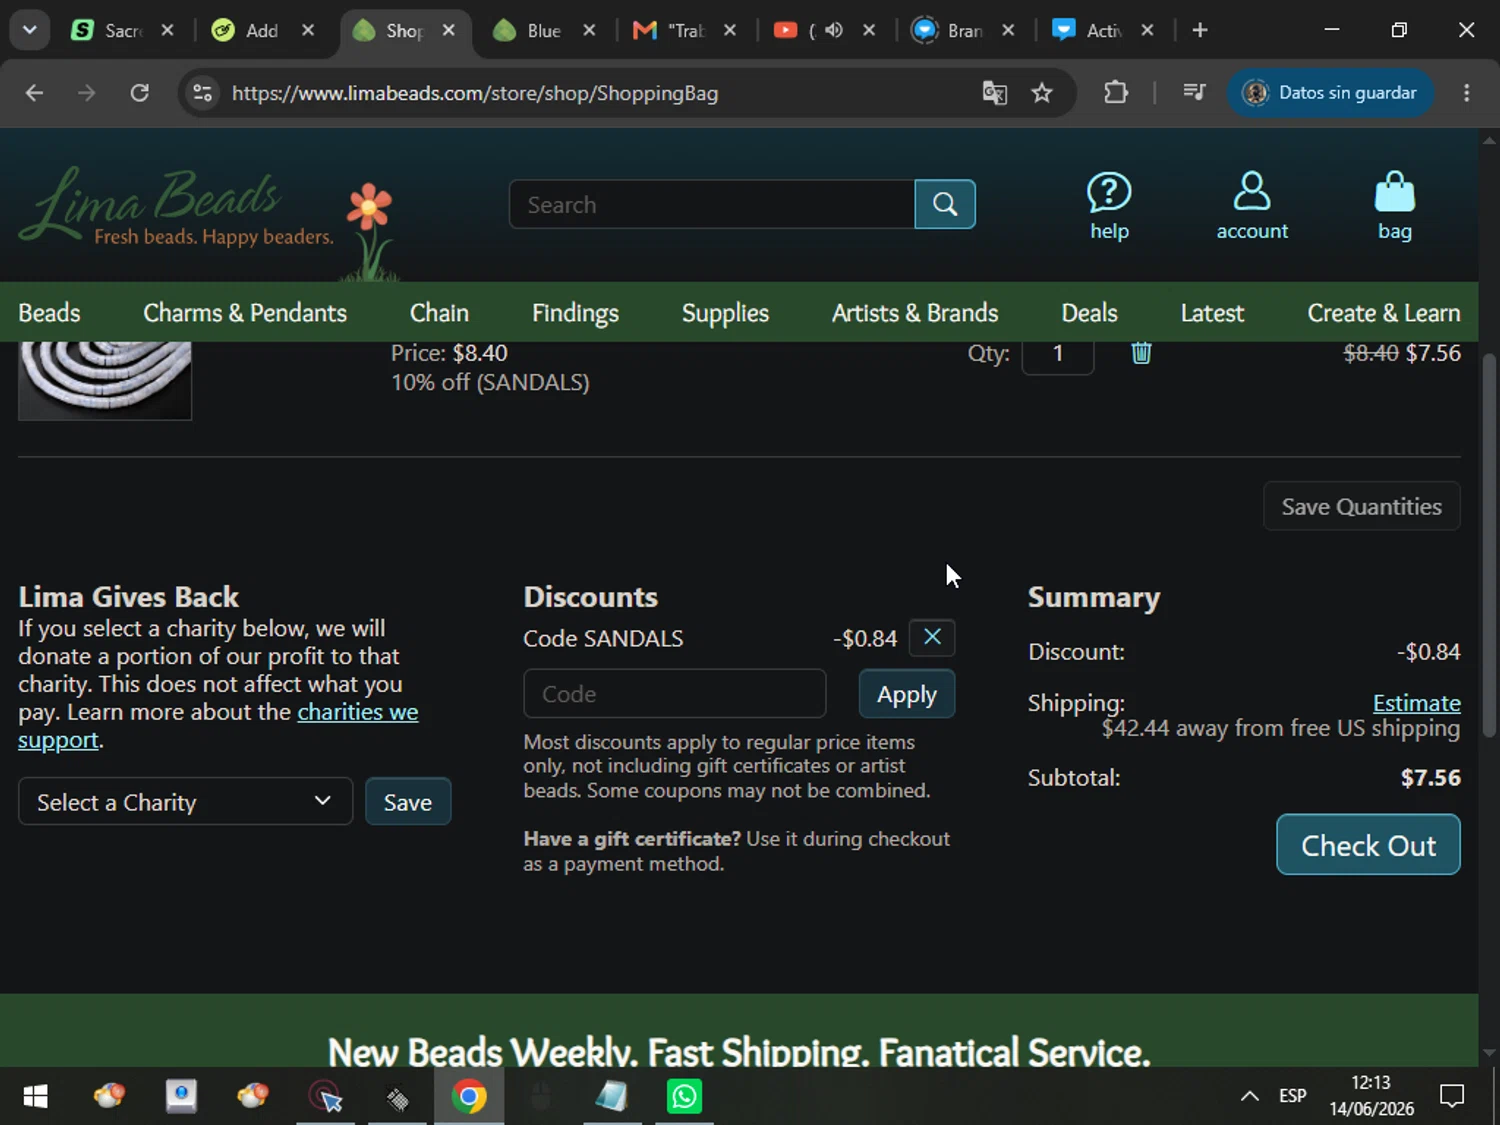This screenshot has width=1500, height=1125.
Task: Open the Deals menu
Action: pos(1089,313)
